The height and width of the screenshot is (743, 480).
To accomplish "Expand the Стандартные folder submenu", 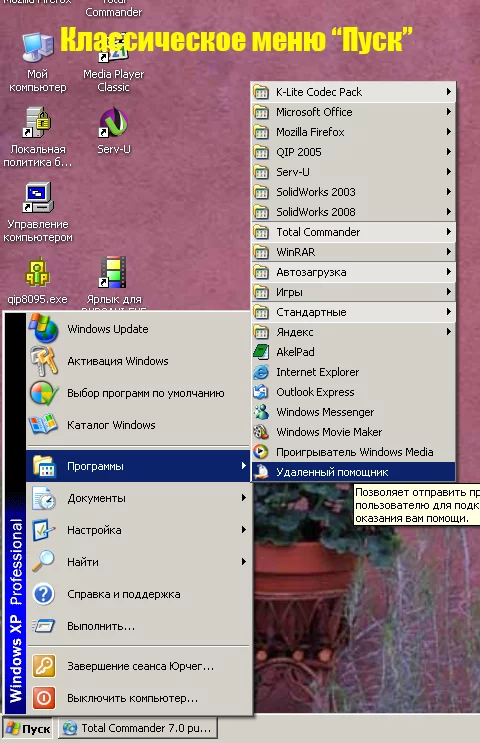I will (x=353, y=312).
